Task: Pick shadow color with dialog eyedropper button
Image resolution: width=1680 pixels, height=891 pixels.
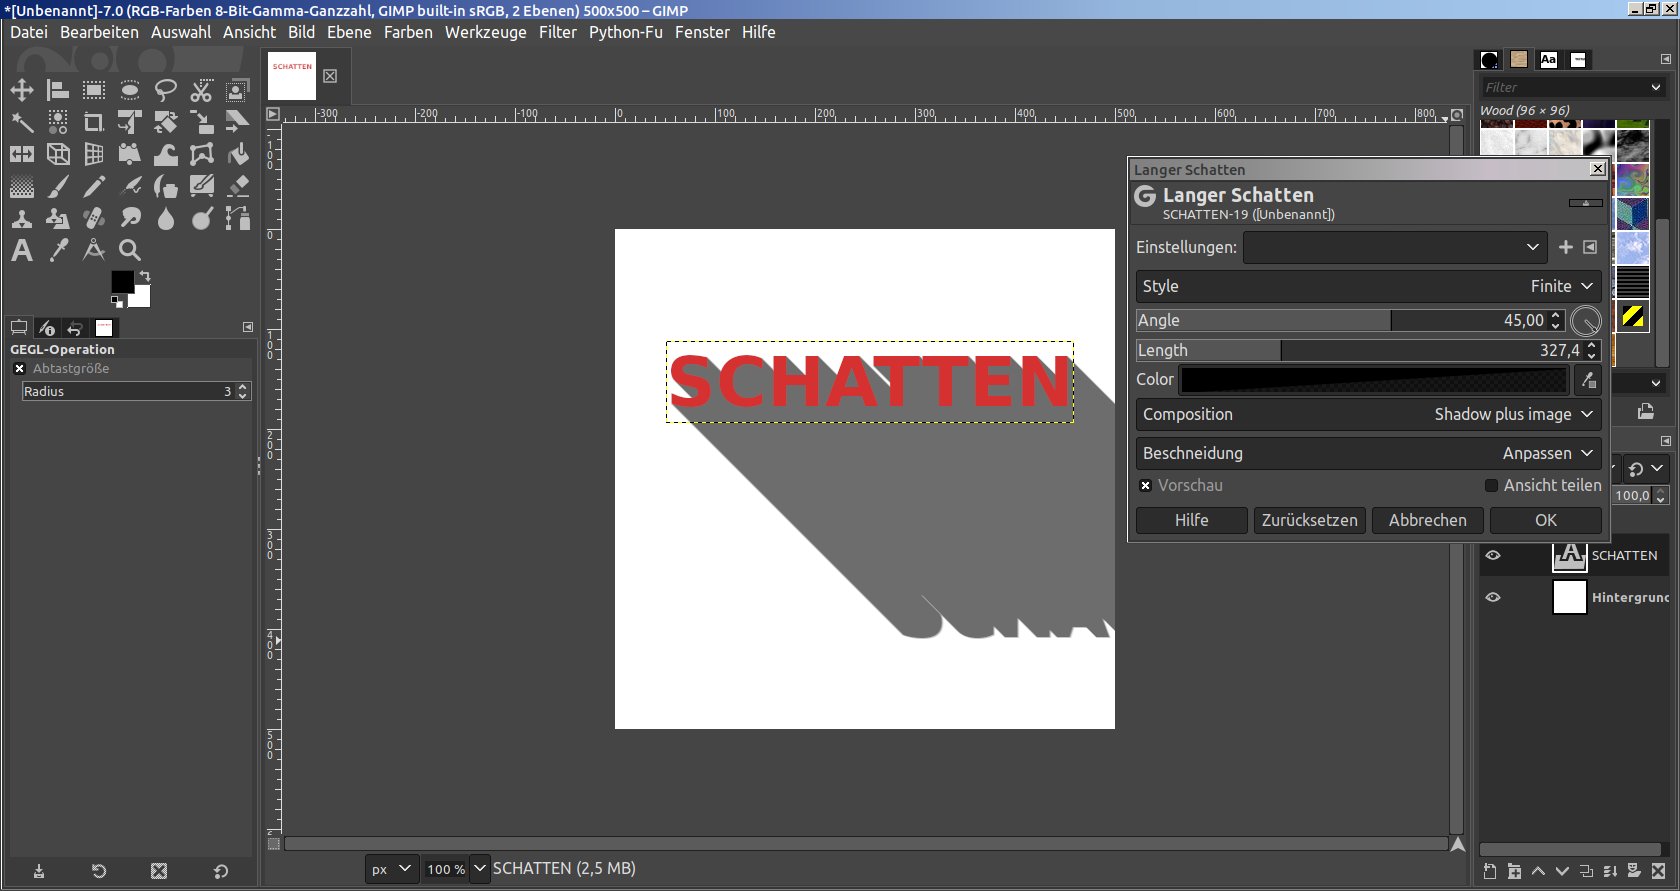Action: coord(1588,380)
